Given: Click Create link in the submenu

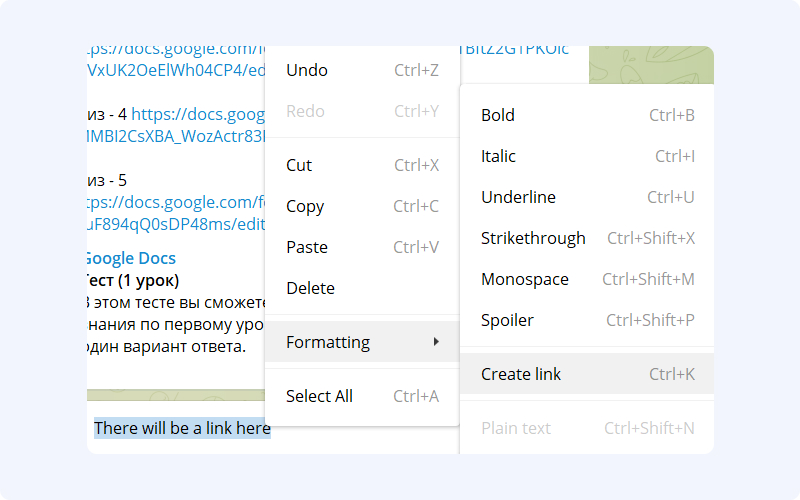Looking at the screenshot, I should (x=587, y=374).
